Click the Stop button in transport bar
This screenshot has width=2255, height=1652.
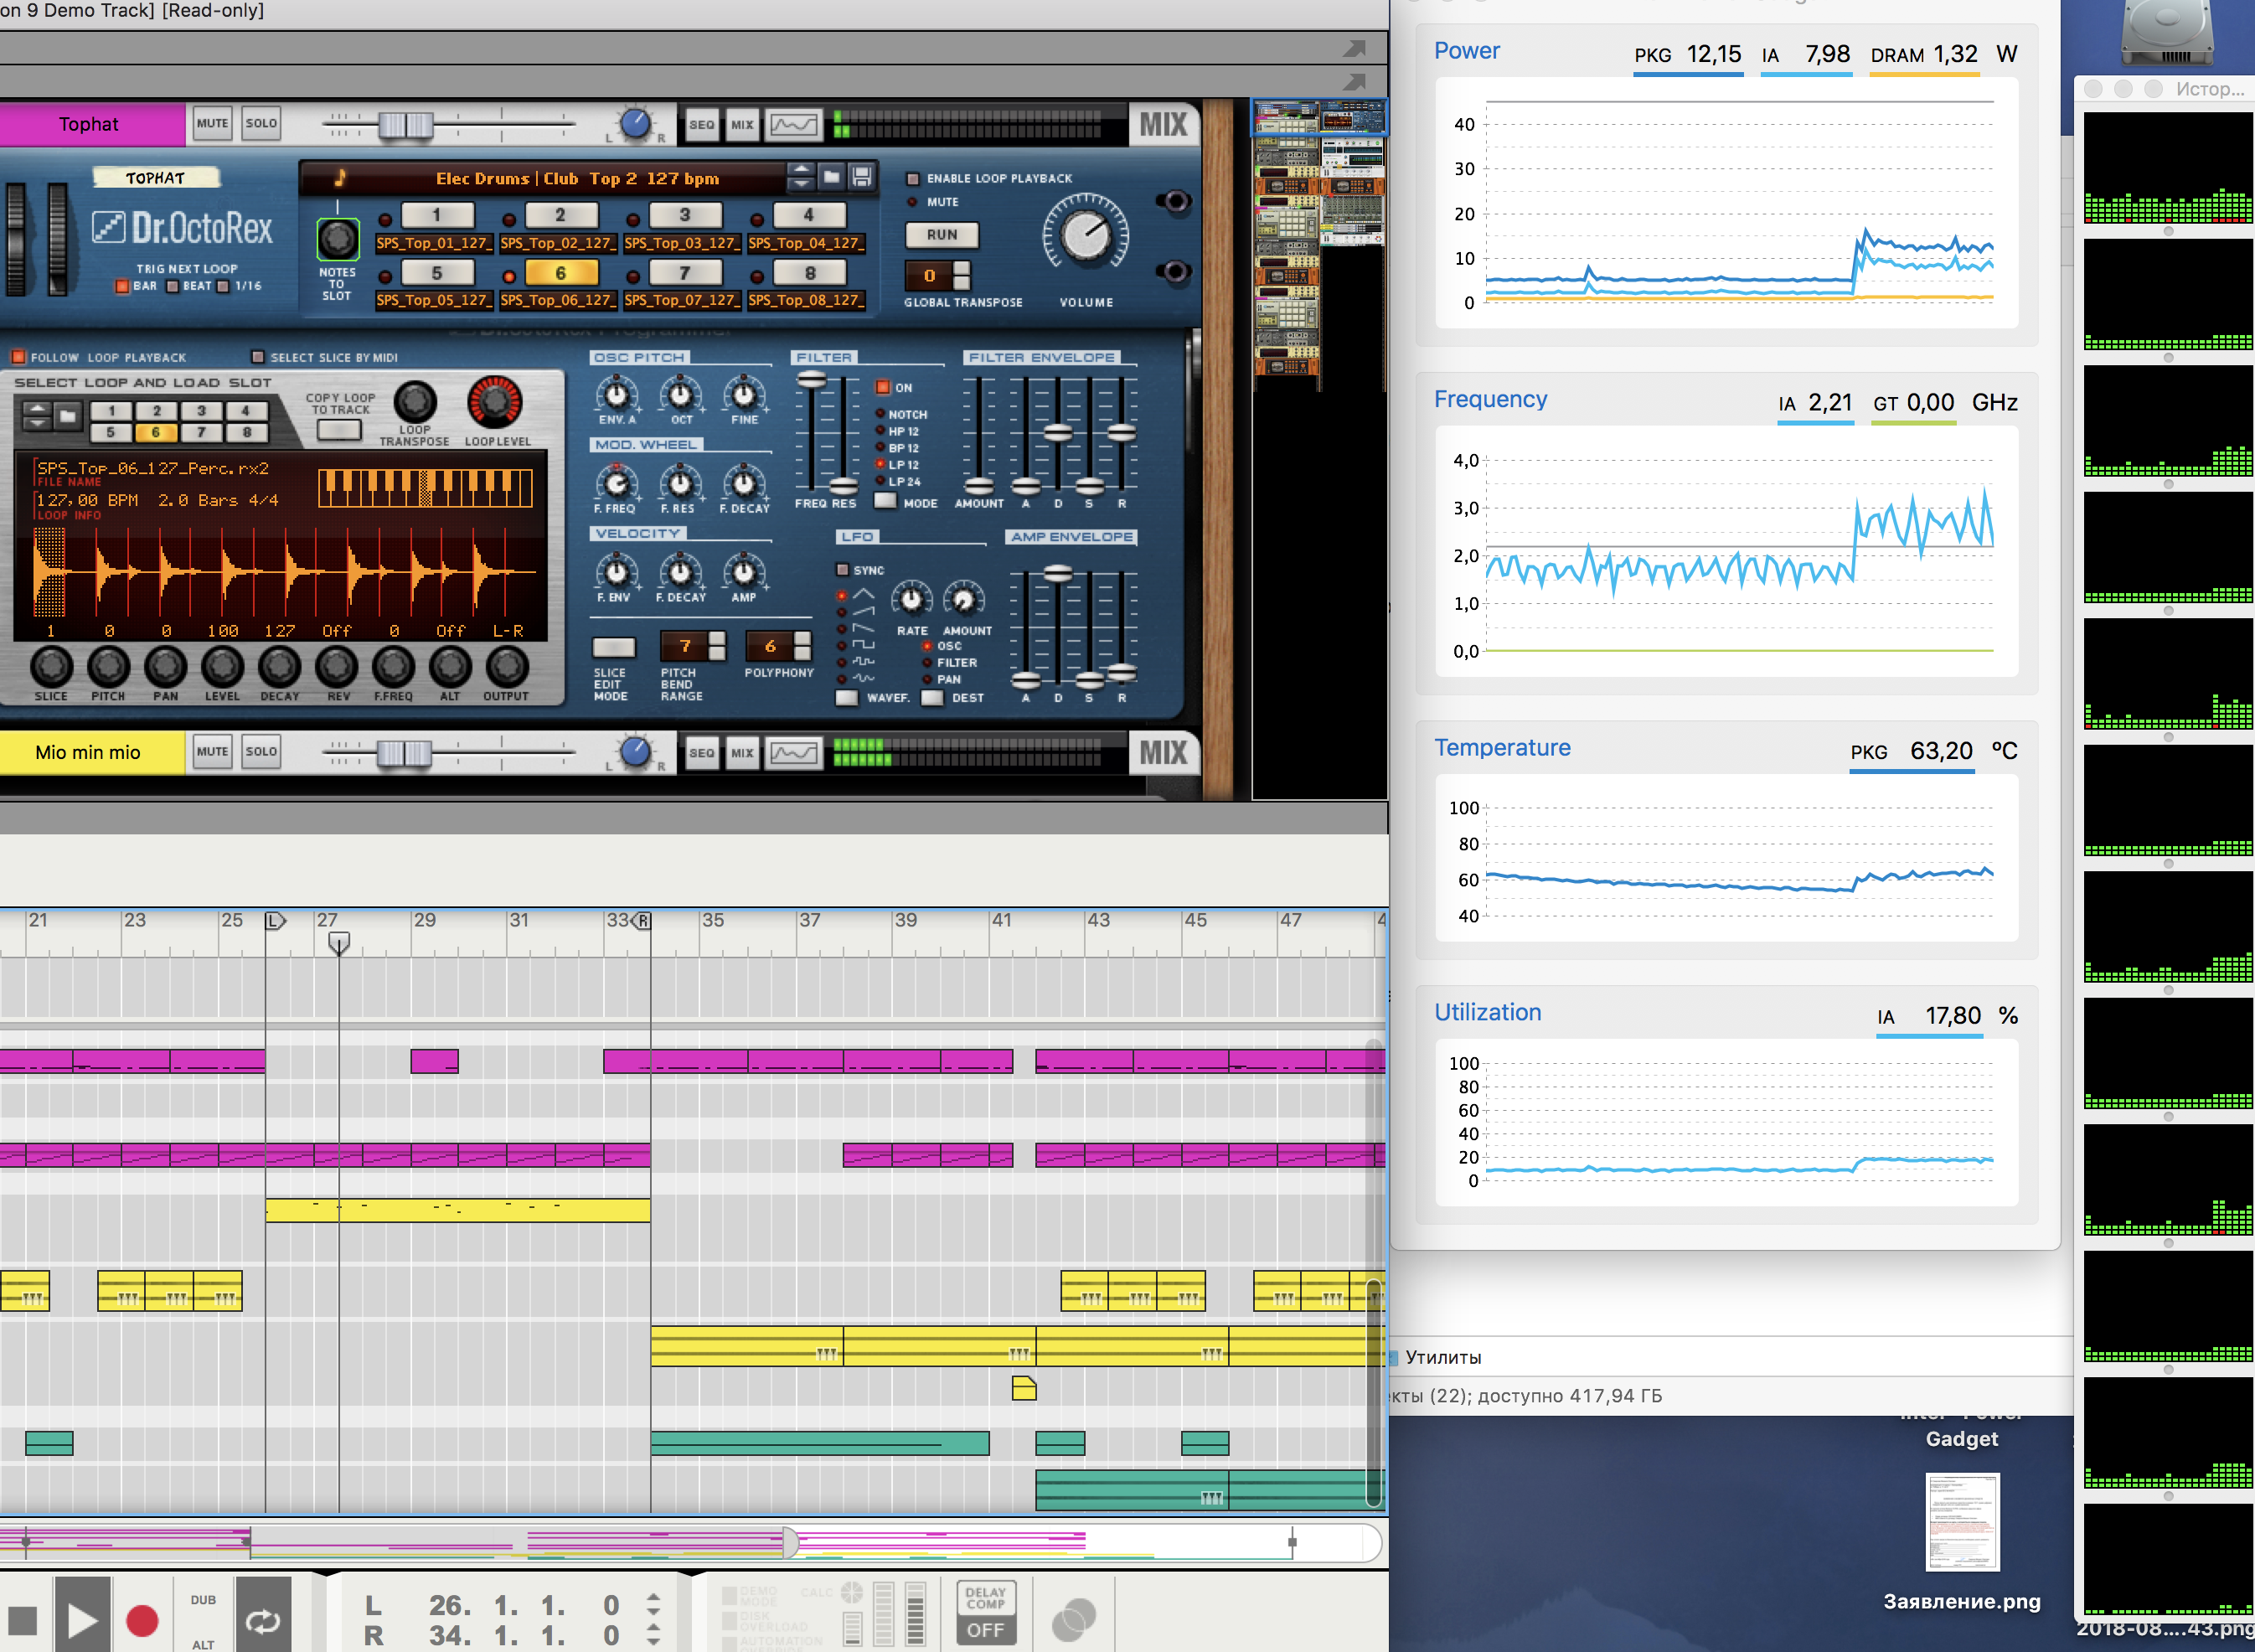click(x=22, y=1620)
